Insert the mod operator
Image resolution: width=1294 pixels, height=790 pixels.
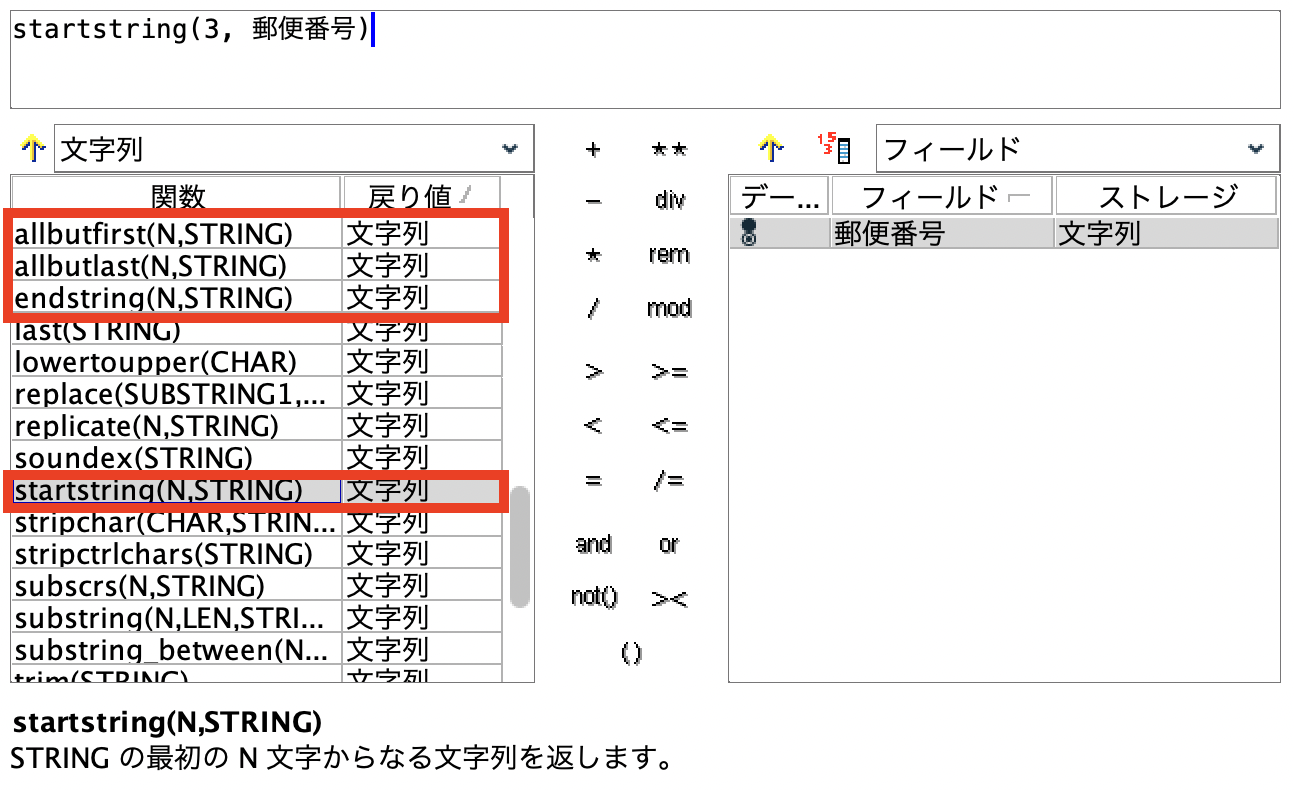(668, 308)
